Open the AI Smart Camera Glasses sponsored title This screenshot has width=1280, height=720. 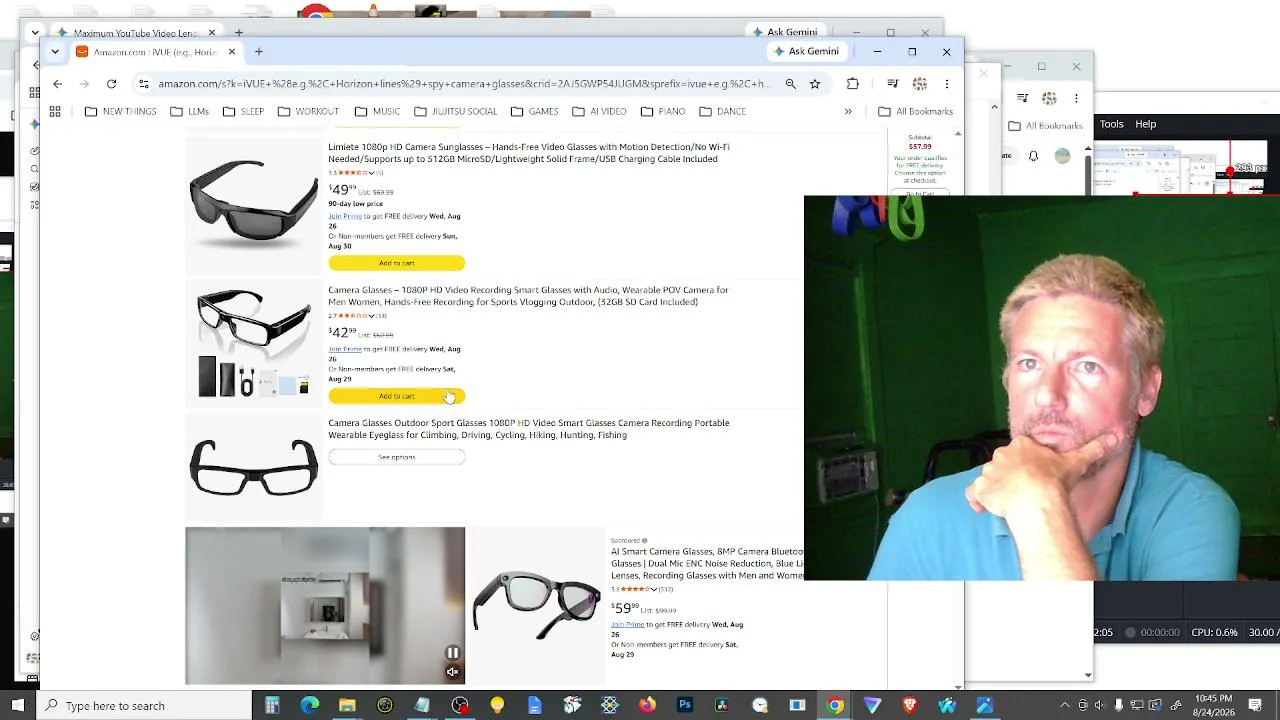coord(707,564)
